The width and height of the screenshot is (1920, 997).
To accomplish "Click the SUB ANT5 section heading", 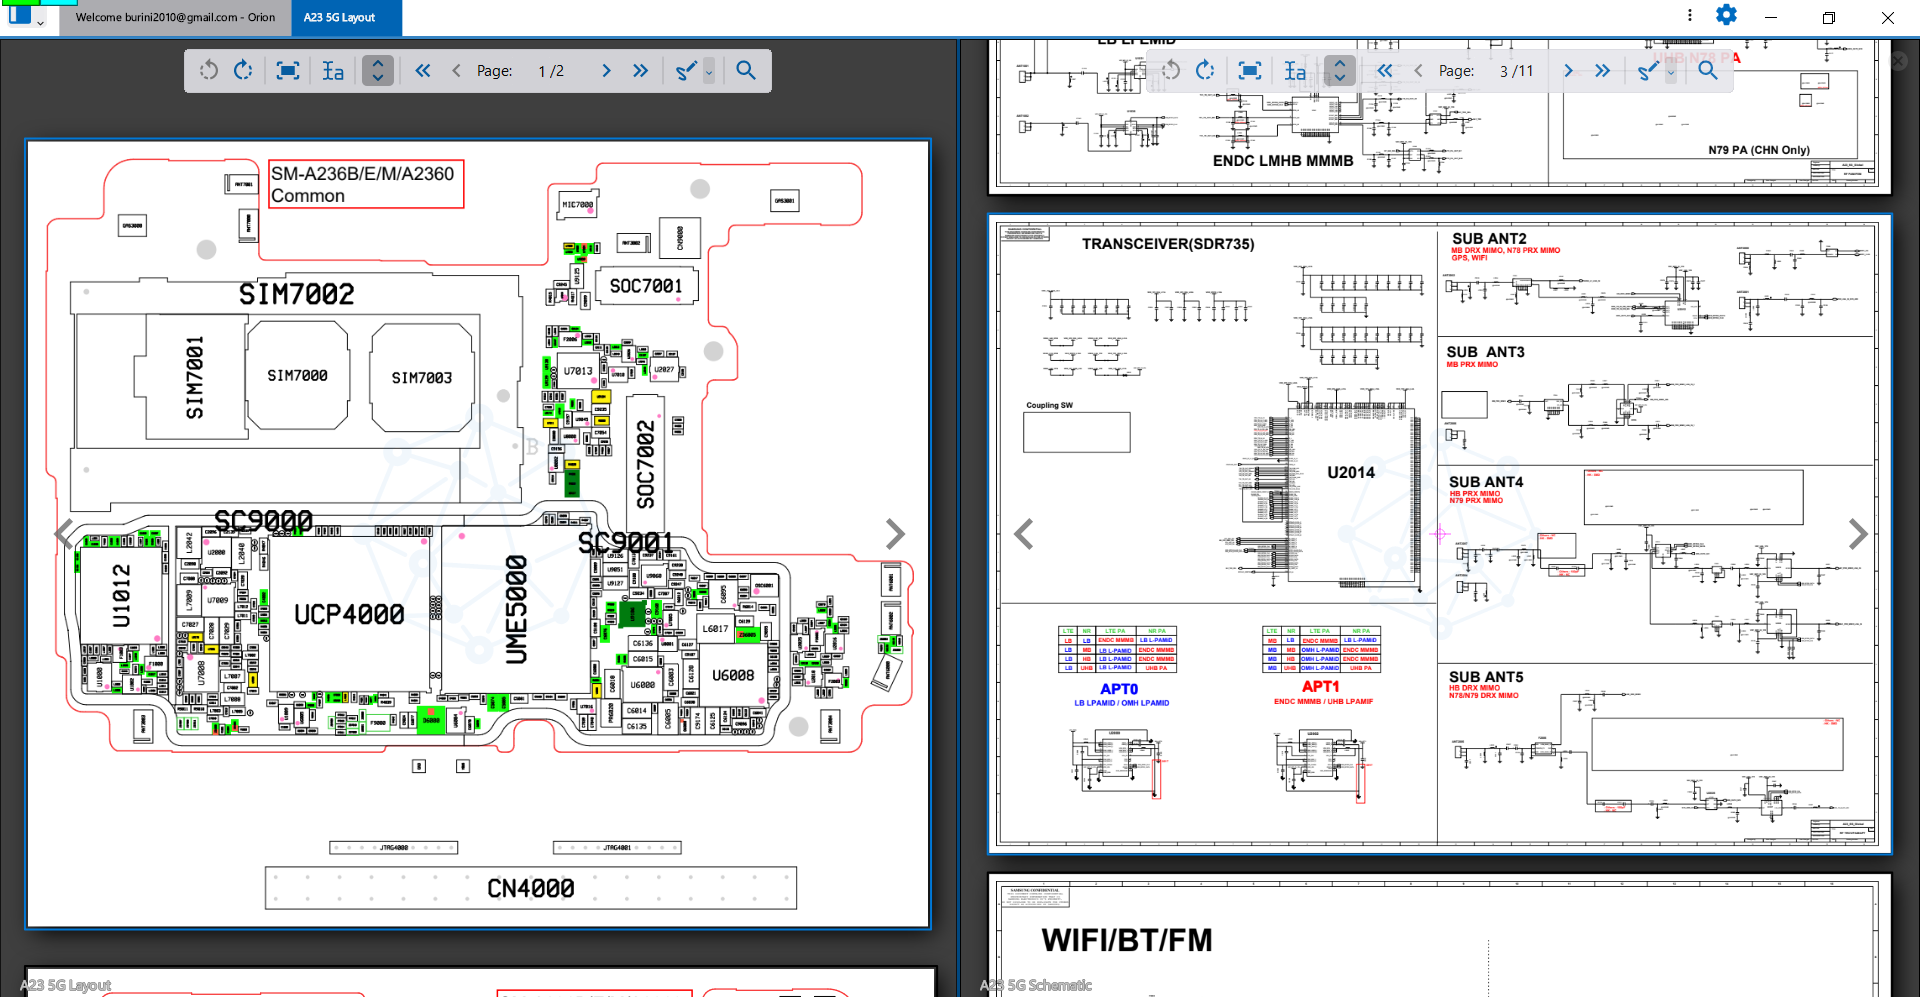I will 1486,677.
